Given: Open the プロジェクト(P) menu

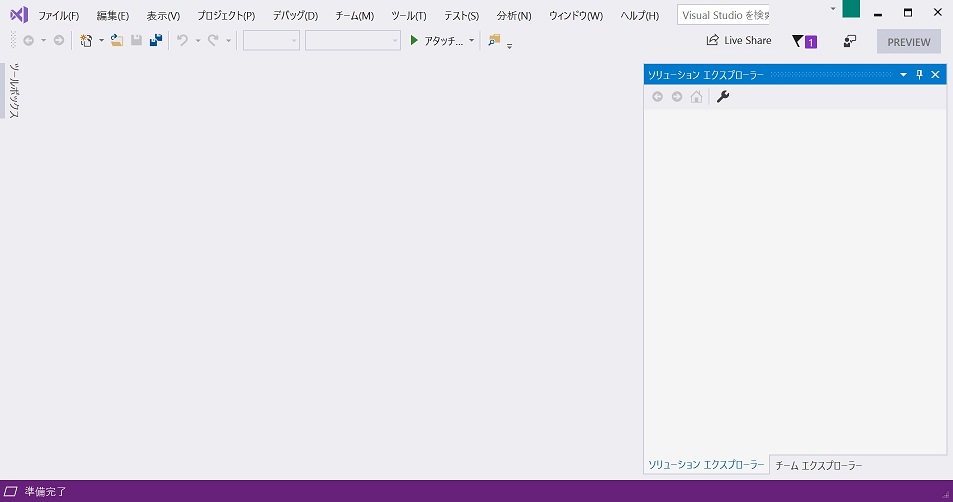Looking at the screenshot, I should (x=225, y=16).
